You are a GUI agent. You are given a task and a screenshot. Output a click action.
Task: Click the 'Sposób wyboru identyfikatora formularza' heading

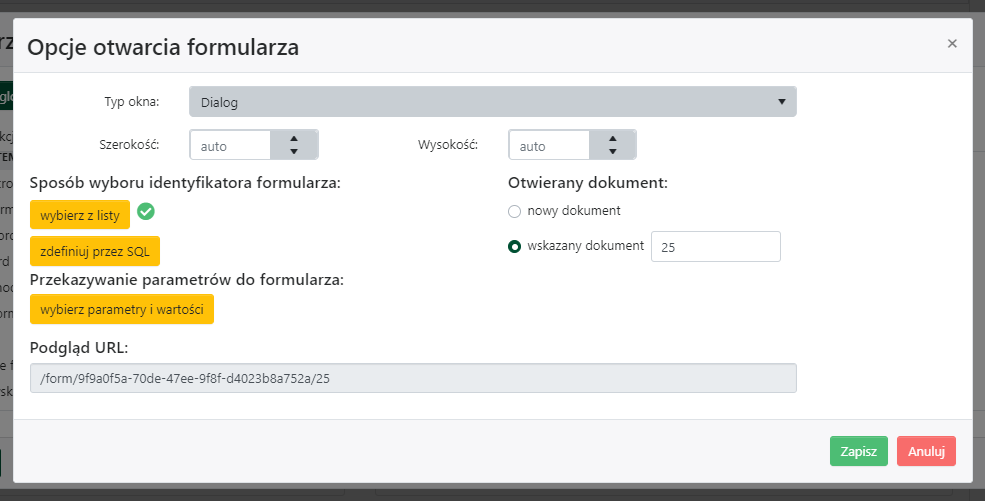point(185,183)
